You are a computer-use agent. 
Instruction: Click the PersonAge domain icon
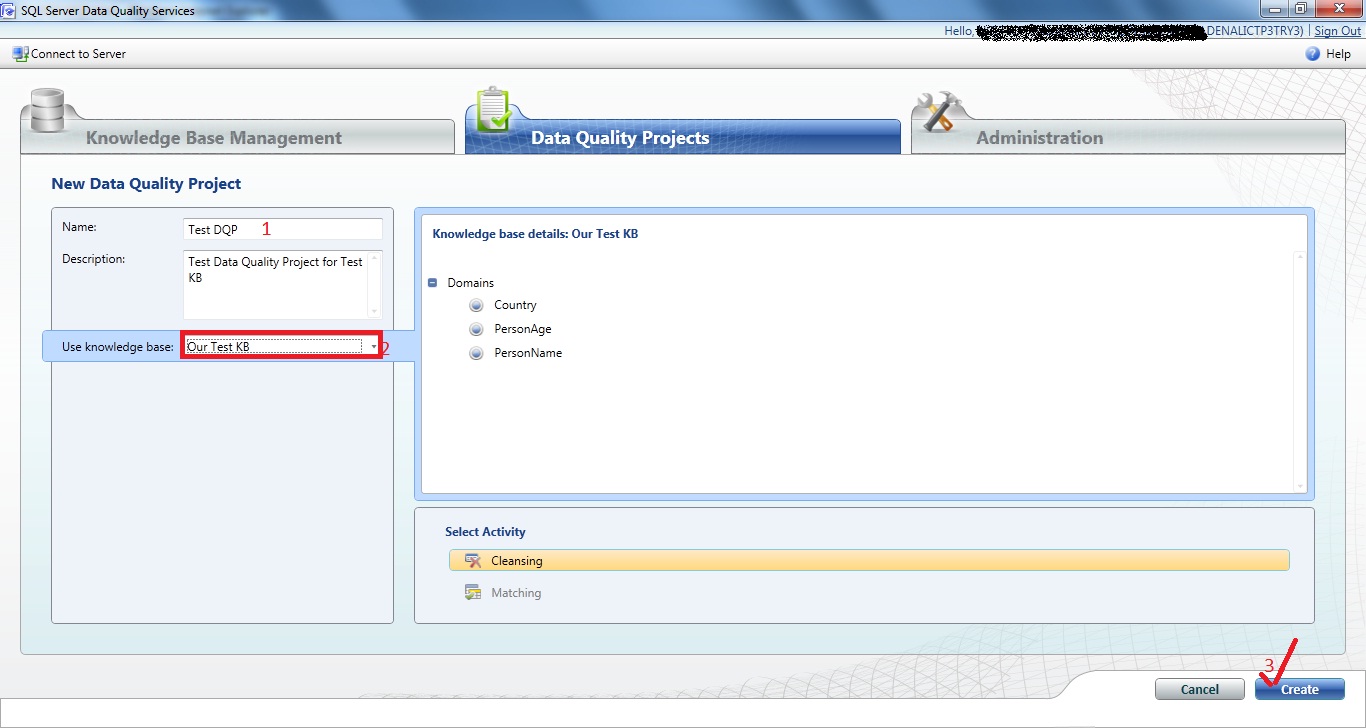[477, 329]
